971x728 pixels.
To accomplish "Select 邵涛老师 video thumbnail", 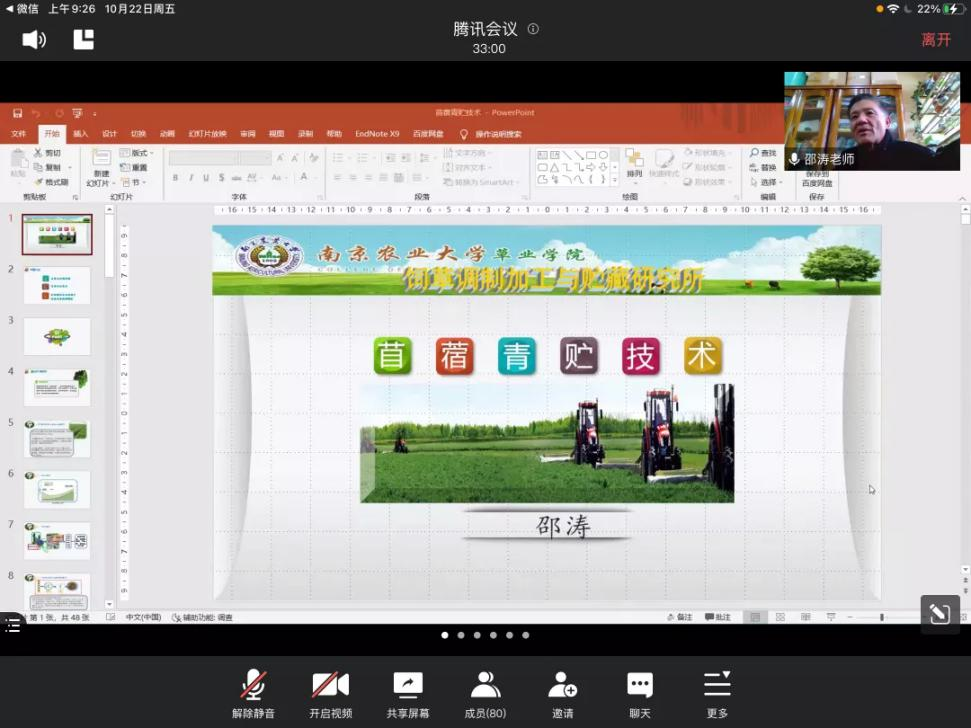I will pos(873,121).
